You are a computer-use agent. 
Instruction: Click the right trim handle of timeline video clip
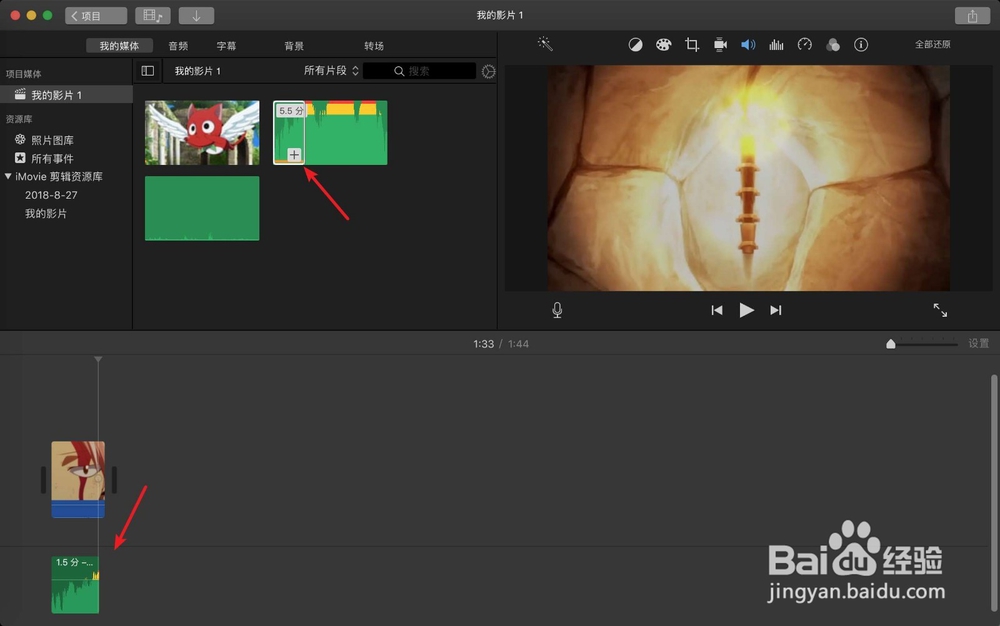tap(114, 479)
